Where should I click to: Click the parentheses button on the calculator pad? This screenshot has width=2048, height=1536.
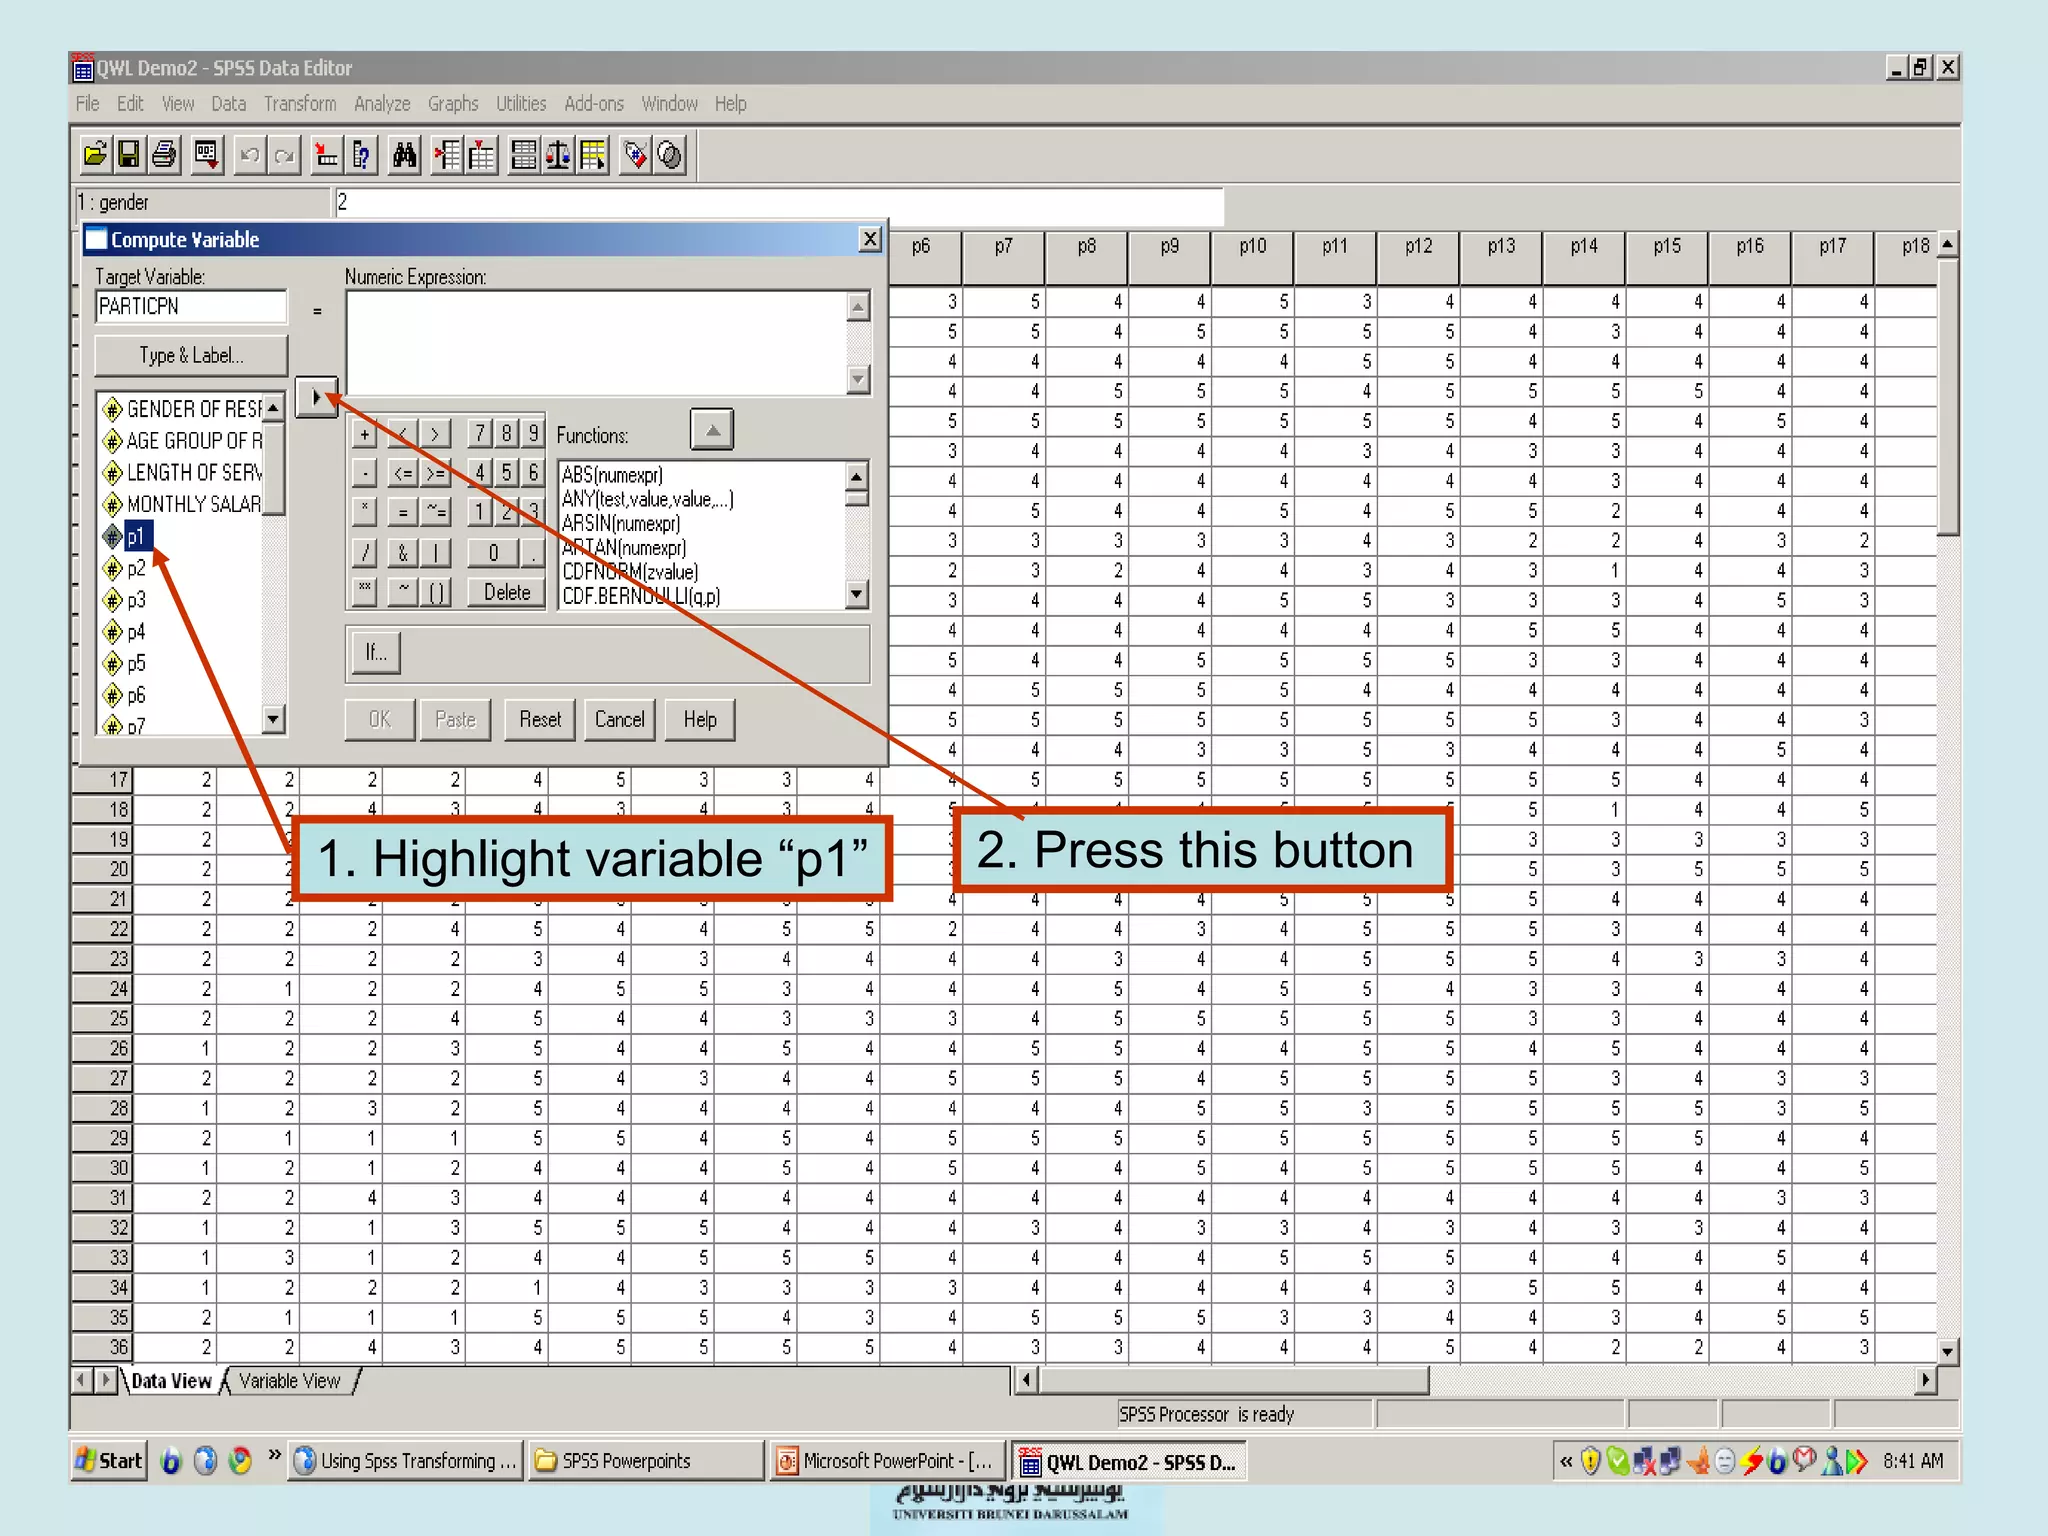click(436, 592)
